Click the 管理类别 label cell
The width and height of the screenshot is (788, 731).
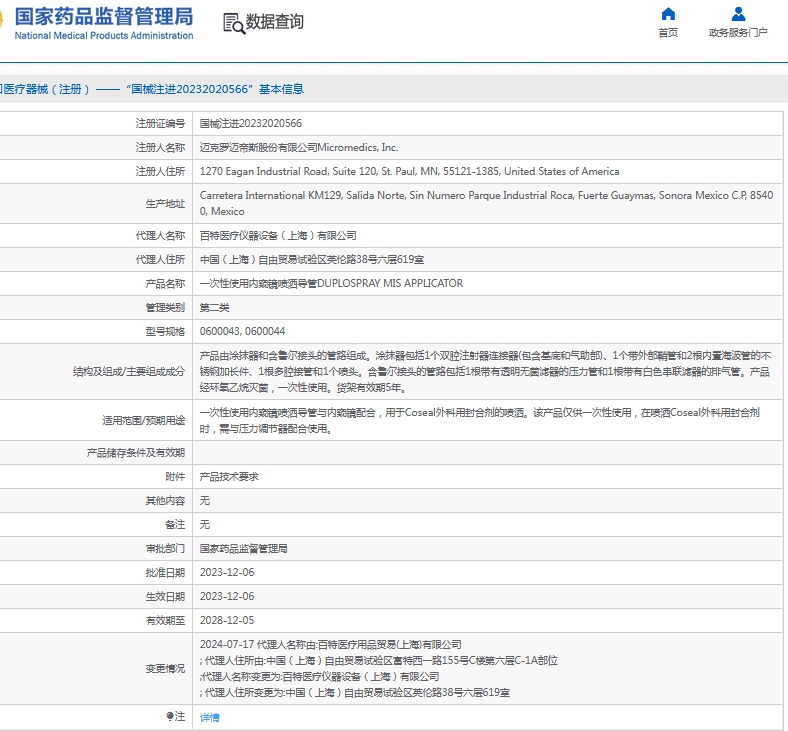pyautogui.click(x=165, y=307)
